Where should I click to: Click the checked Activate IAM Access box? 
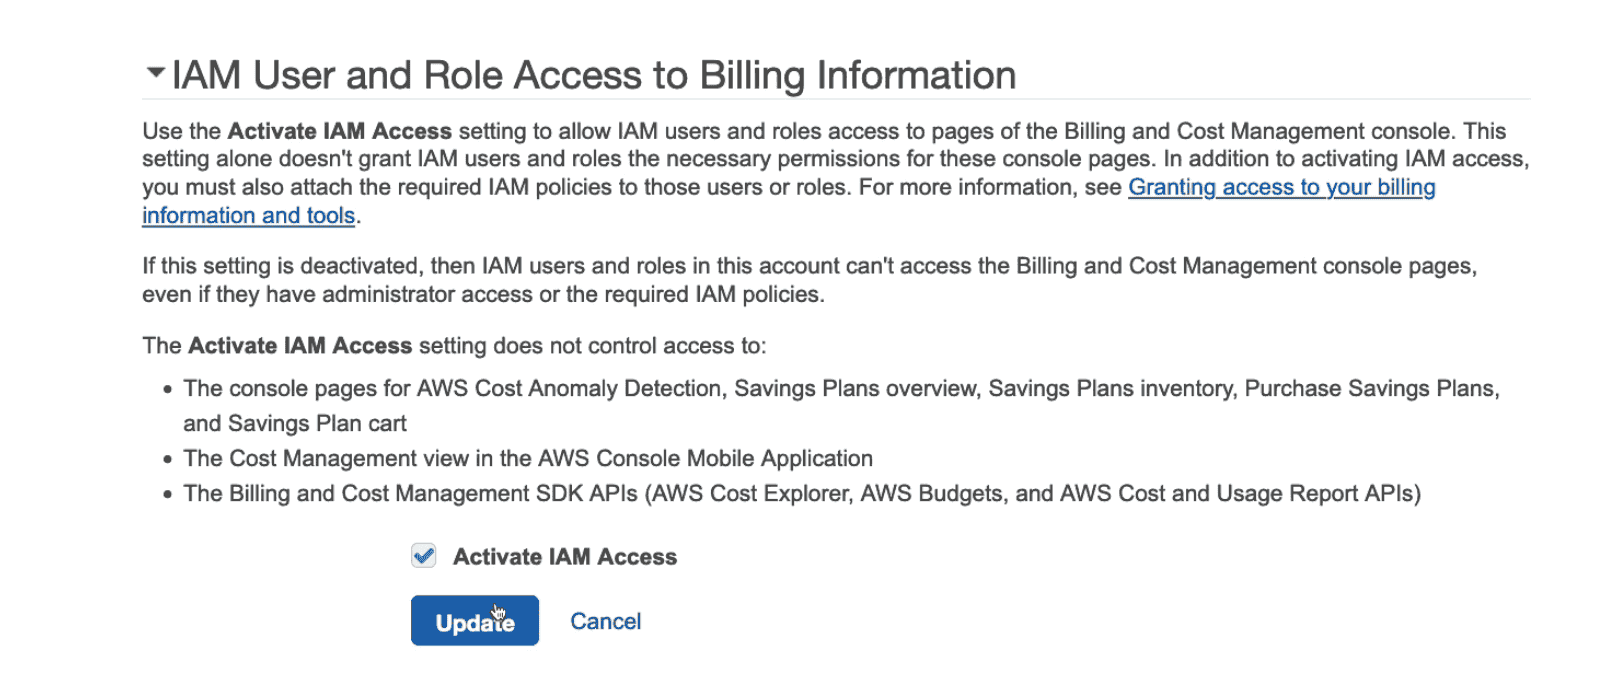(422, 555)
